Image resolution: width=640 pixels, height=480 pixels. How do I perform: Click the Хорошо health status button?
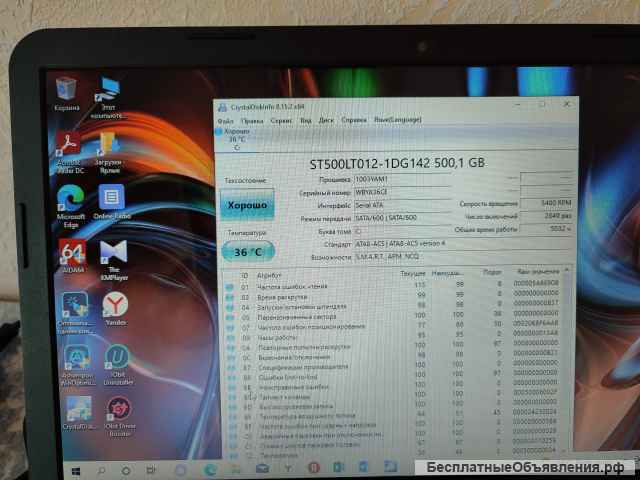pyautogui.click(x=247, y=204)
